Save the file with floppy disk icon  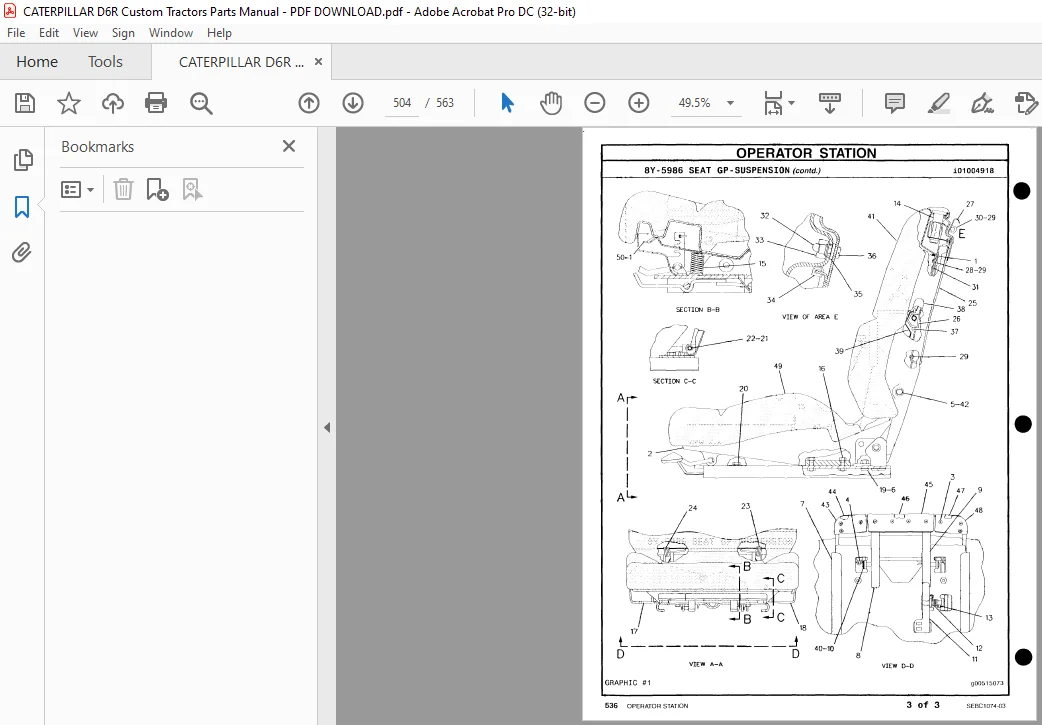click(25, 103)
